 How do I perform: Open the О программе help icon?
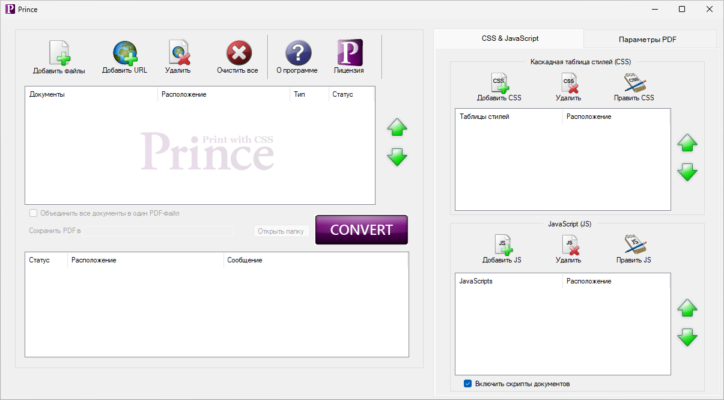[x=298, y=53]
